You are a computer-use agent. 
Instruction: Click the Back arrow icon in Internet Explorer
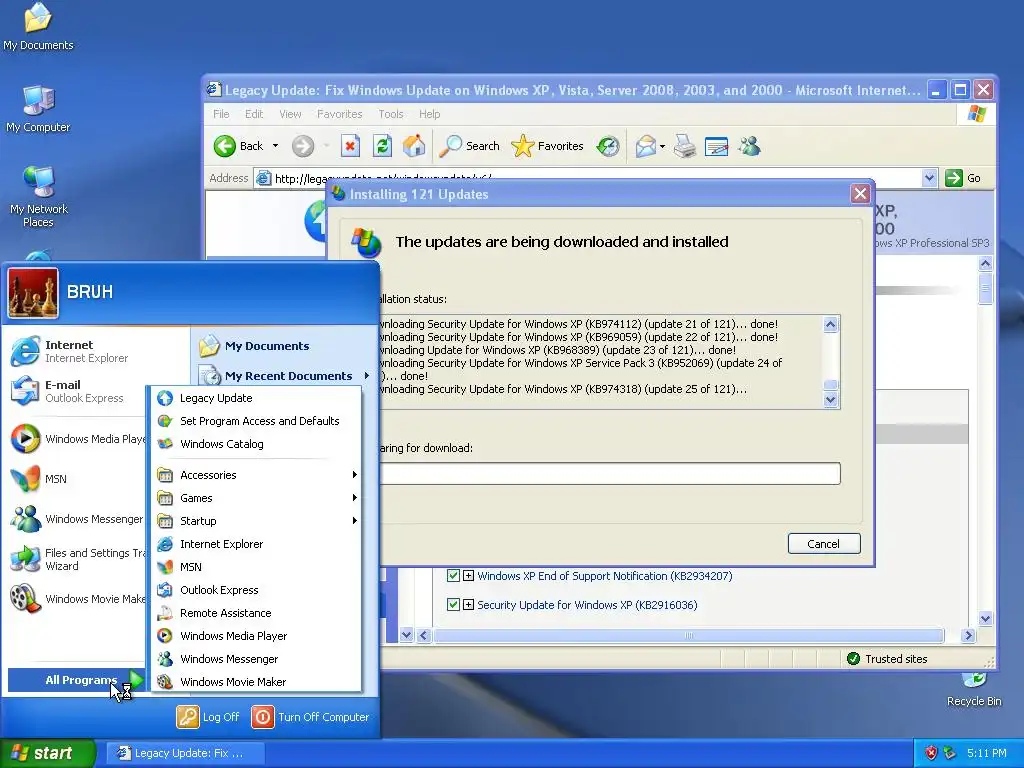[x=225, y=146]
